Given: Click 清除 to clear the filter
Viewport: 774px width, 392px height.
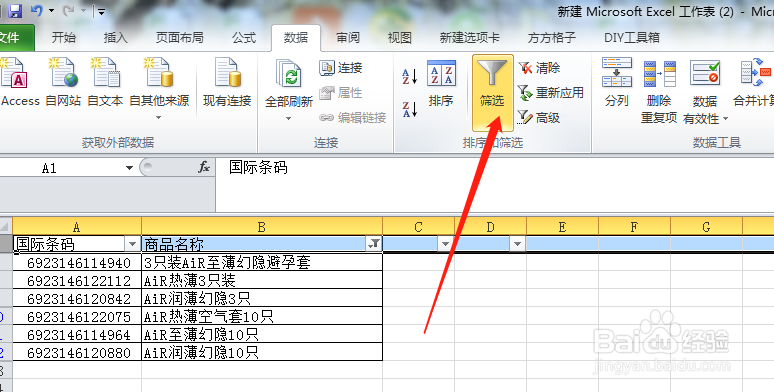Looking at the screenshot, I should pos(539,68).
